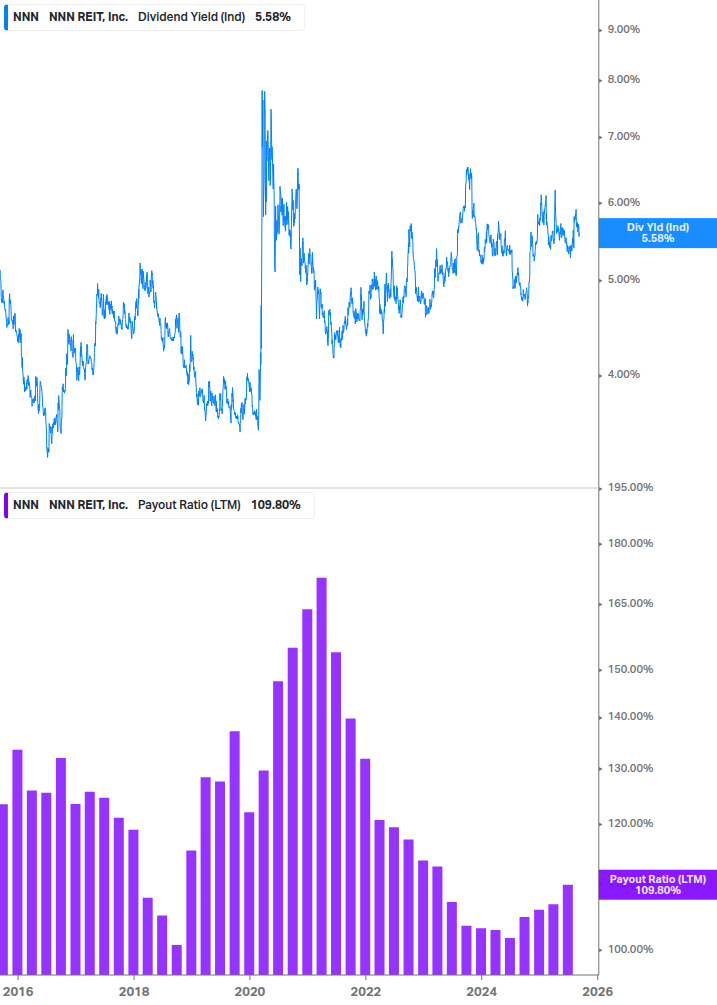This screenshot has width=717, height=1005.
Task: Click the 2020 label on the time axis
Action: (x=250, y=992)
